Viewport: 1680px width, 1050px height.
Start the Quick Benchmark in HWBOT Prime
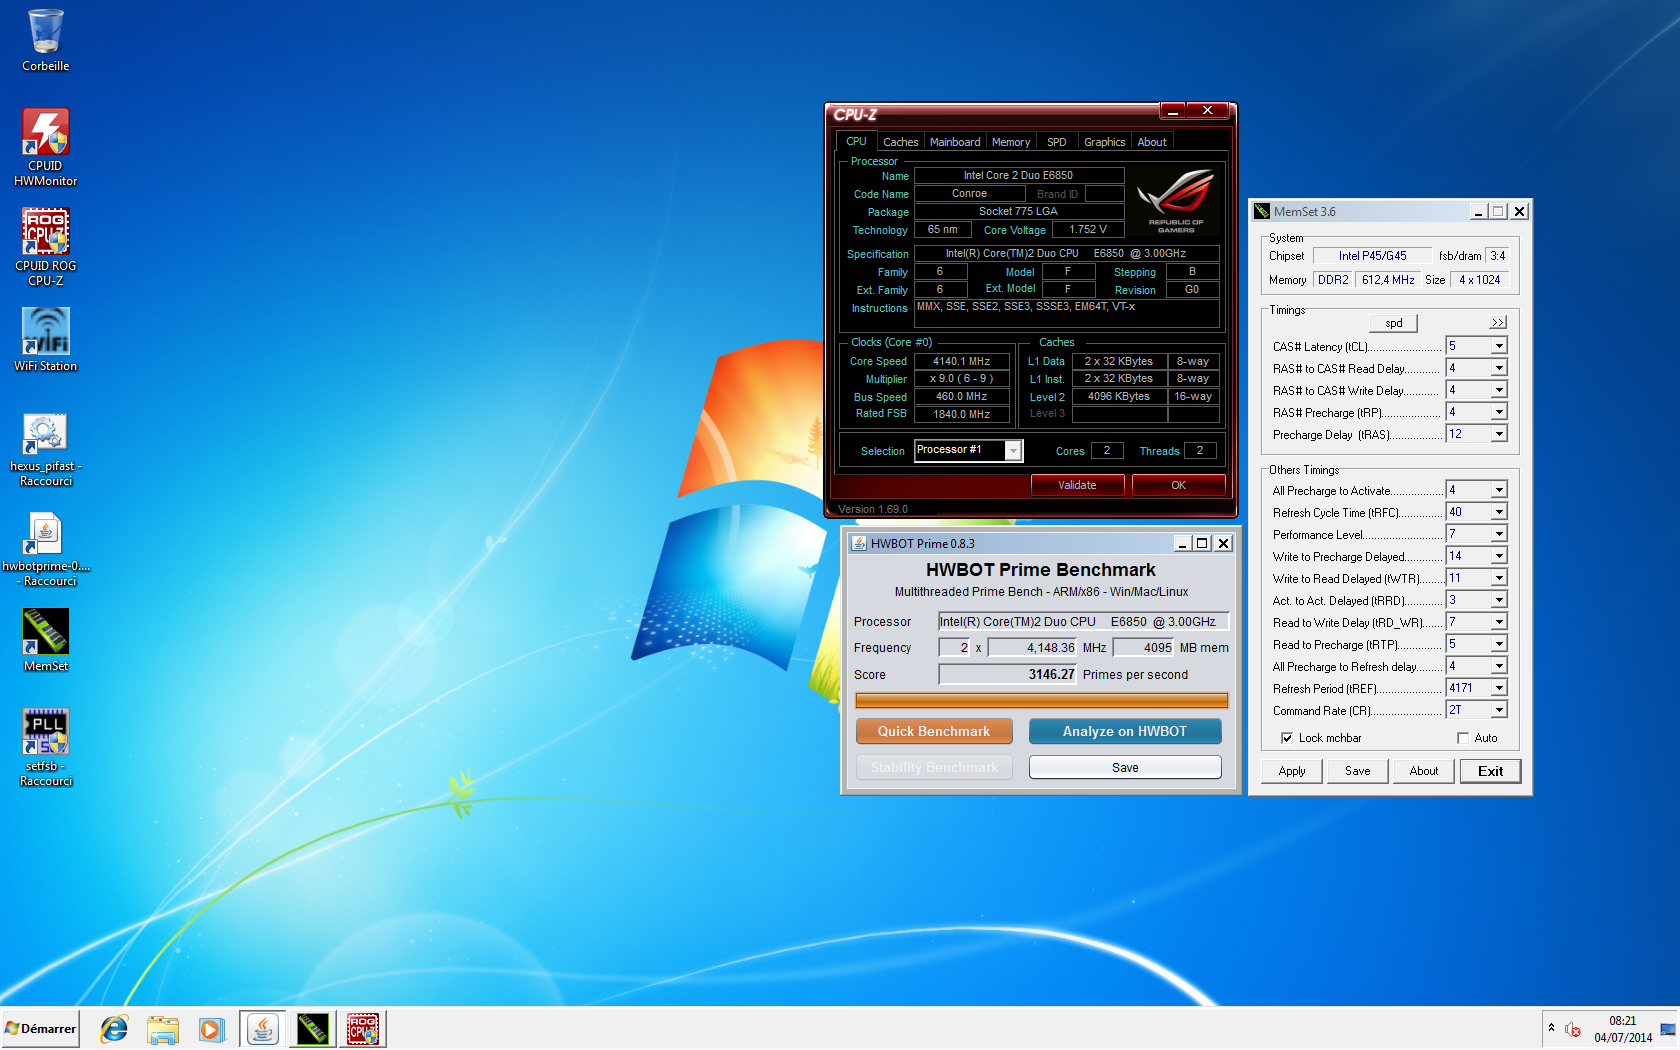pos(934,731)
